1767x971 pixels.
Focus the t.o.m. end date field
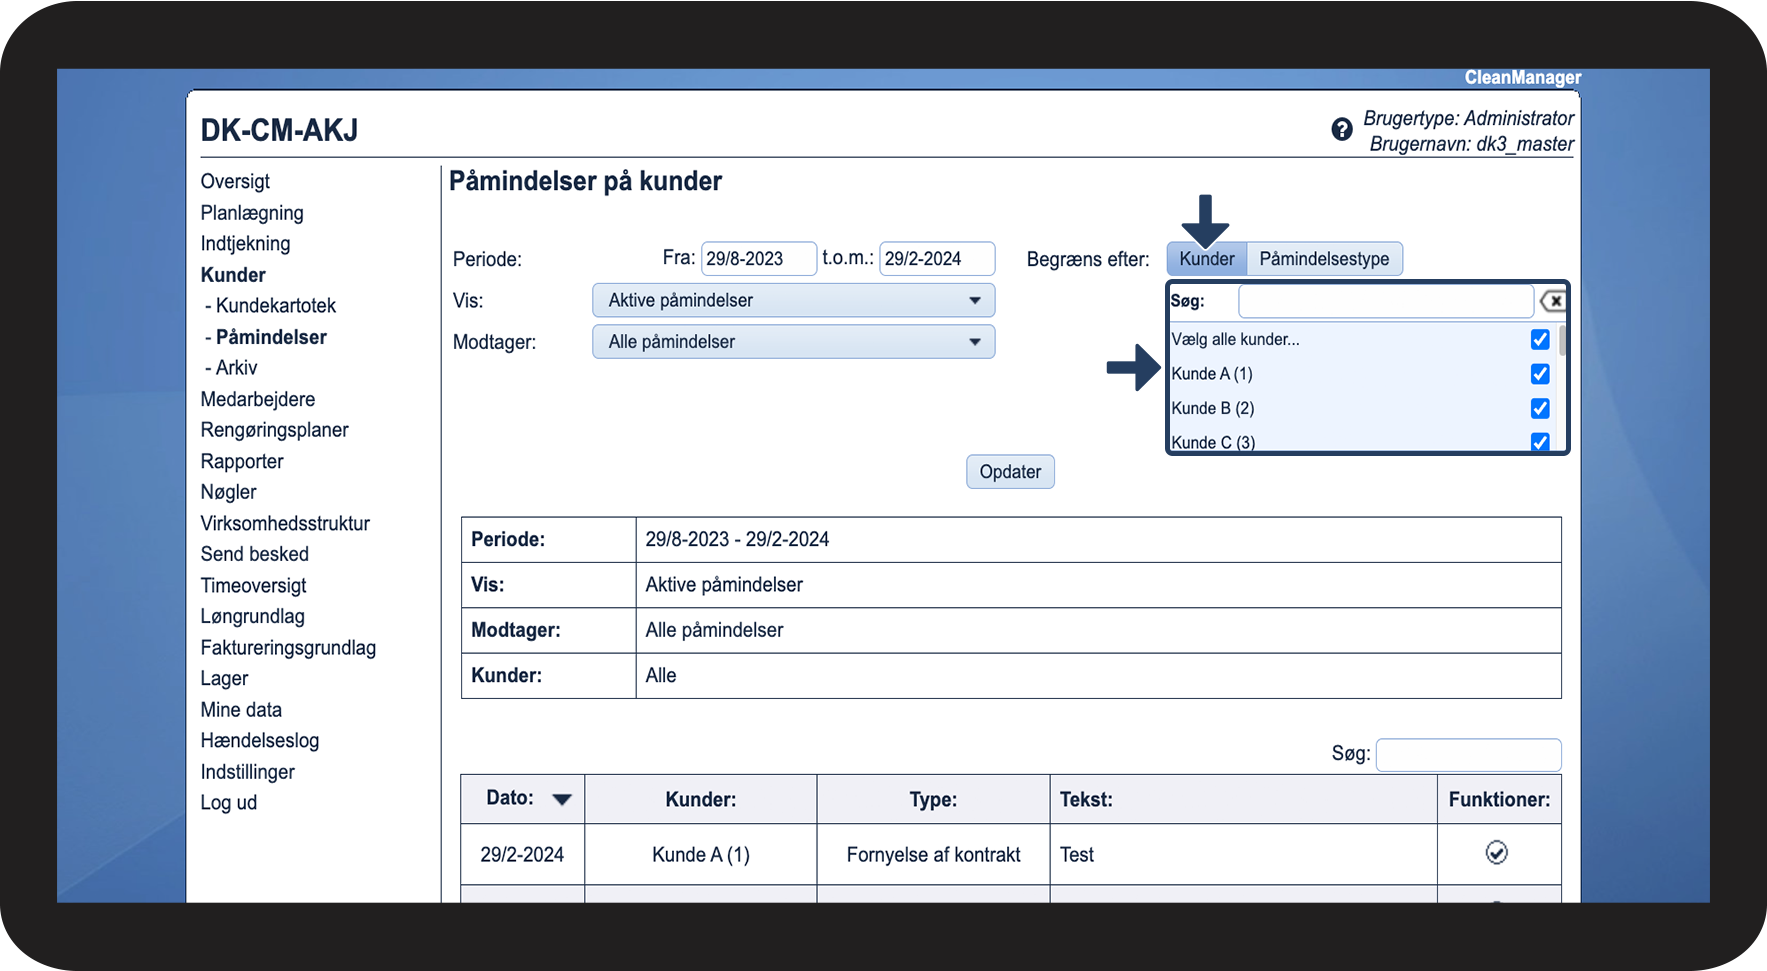click(936, 259)
